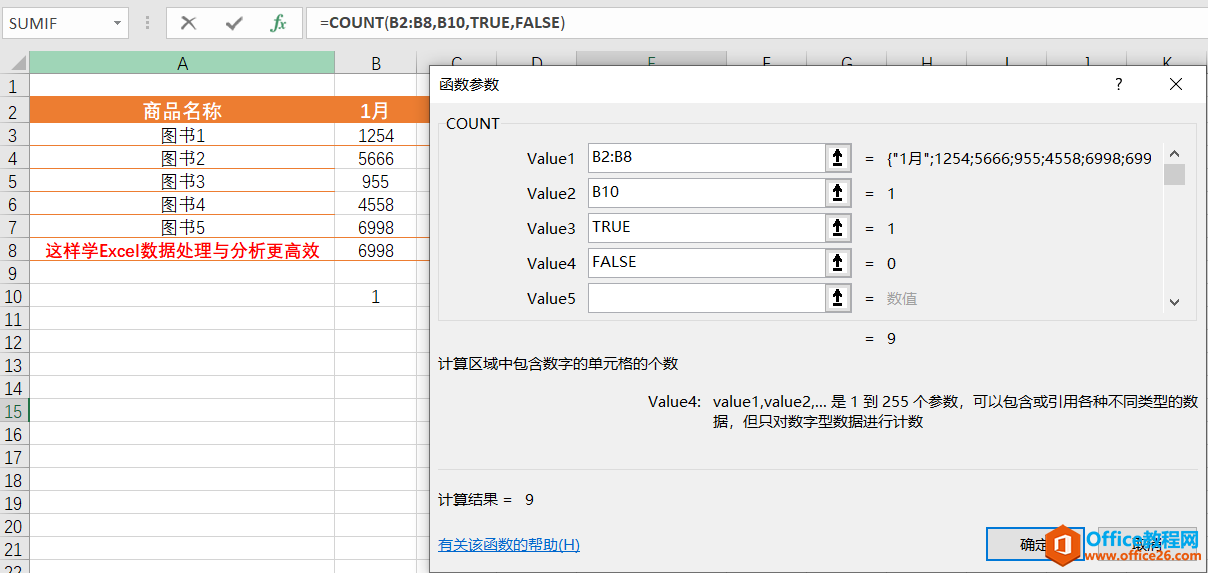This screenshot has height=573, width=1208.
Task: Click the empty Value5 input field
Action: [x=704, y=298]
